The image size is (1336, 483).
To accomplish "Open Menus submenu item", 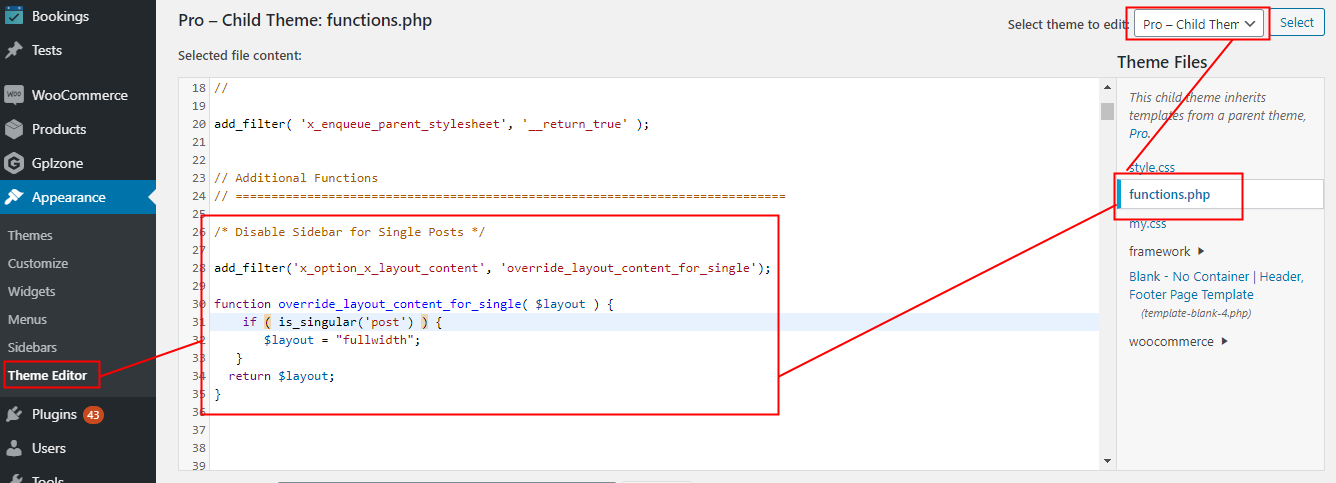I will pyautogui.click(x=27, y=319).
